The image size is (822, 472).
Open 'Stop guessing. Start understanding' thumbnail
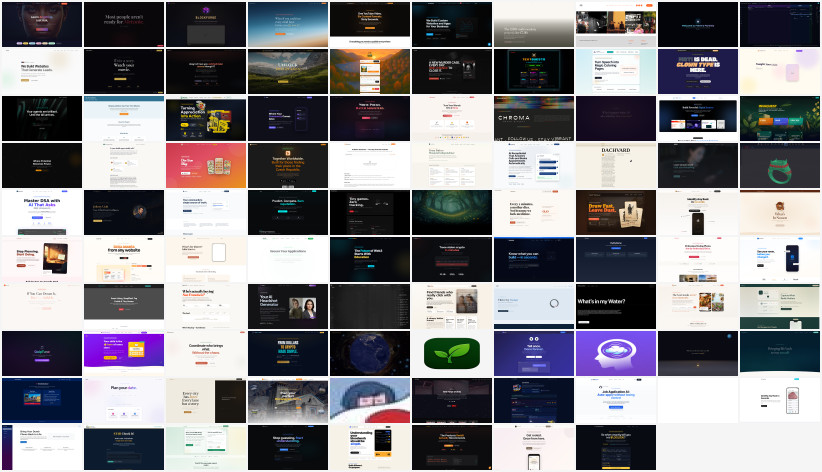(288, 448)
